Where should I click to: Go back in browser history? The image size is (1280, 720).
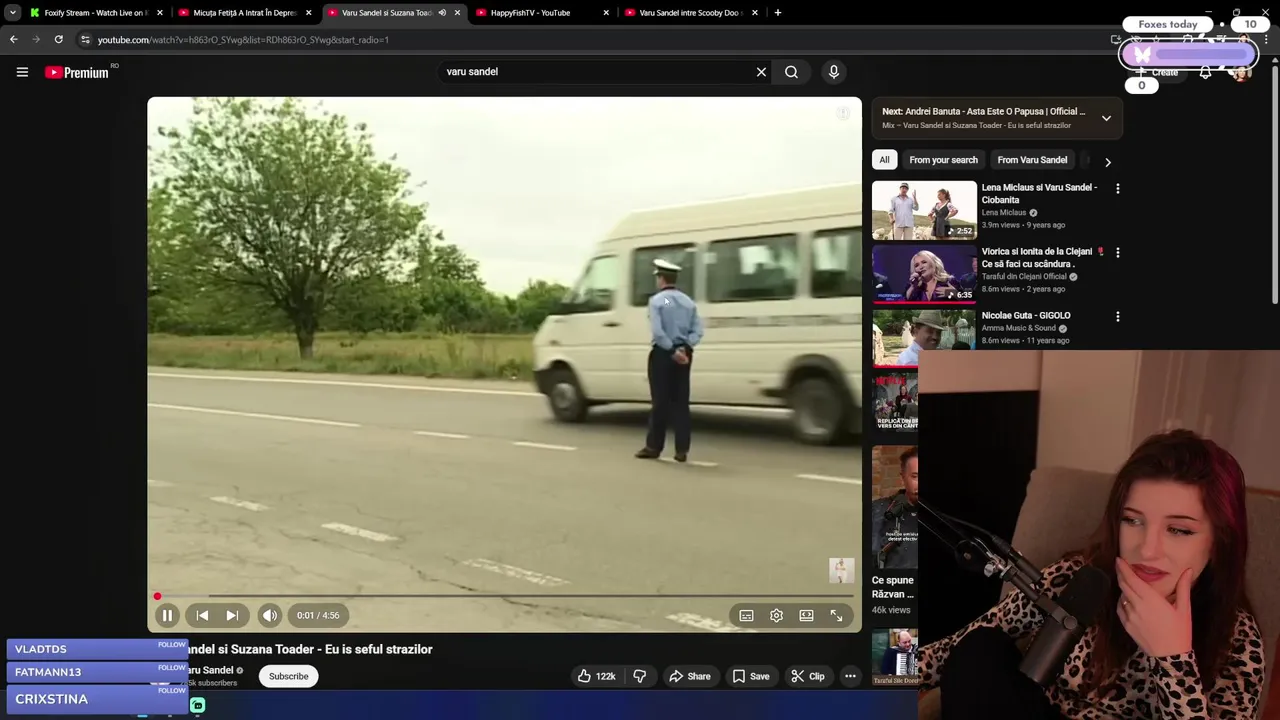(x=13, y=40)
